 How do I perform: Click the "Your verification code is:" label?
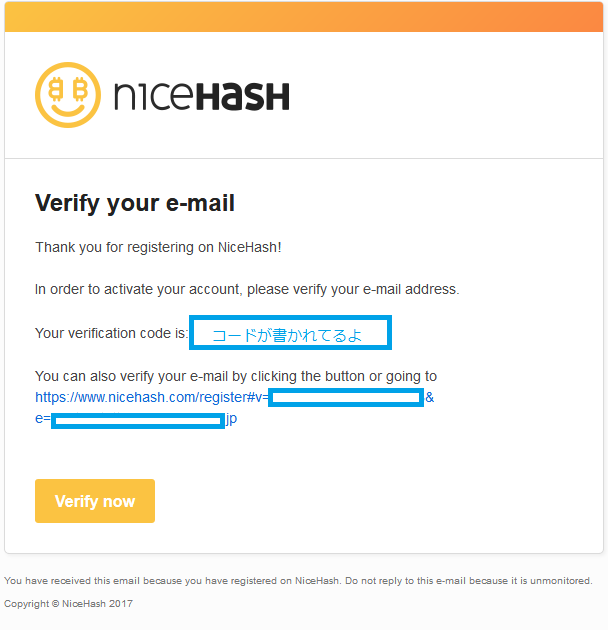tap(111, 333)
